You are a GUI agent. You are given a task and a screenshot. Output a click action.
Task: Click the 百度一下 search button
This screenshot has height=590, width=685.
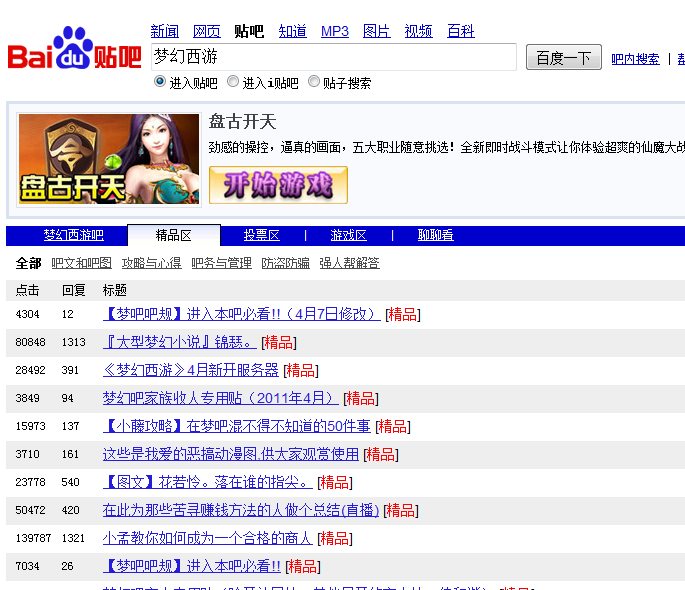pyautogui.click(x=564, y=57)
